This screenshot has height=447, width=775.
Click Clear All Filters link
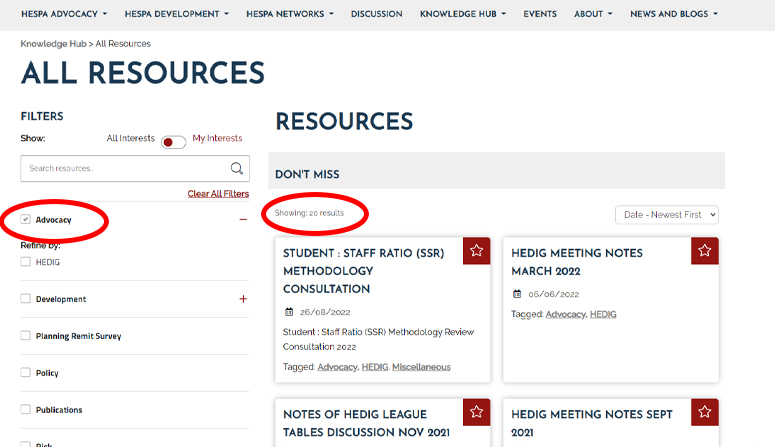pos(218,194)
